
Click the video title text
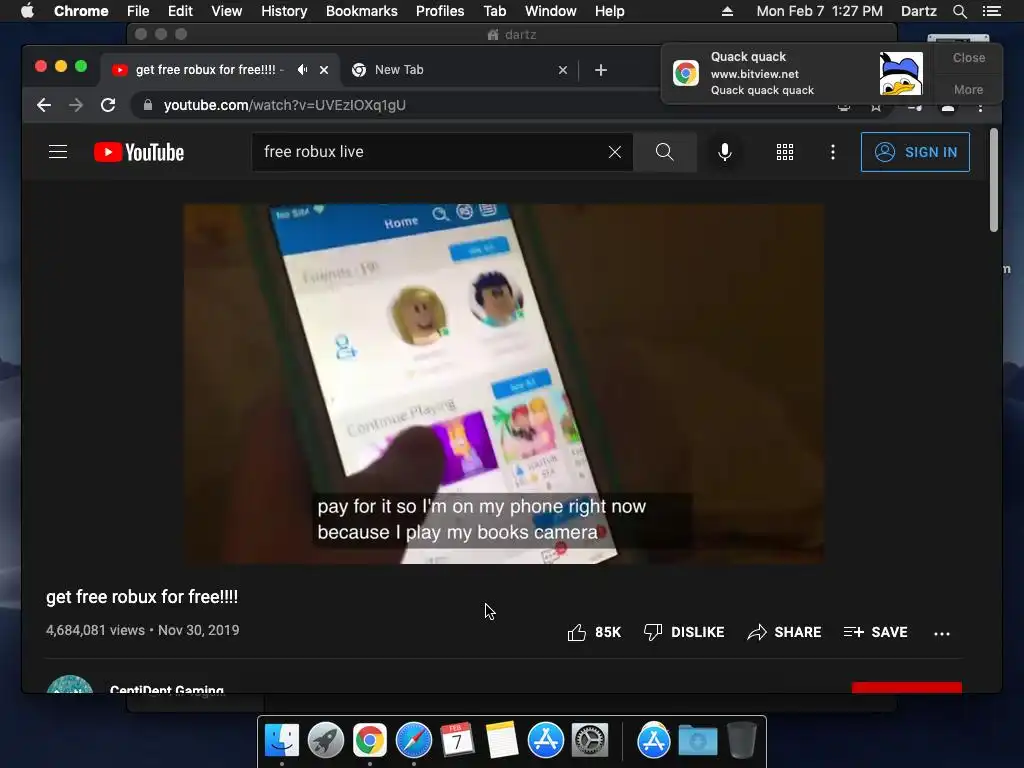pos(142,597)
